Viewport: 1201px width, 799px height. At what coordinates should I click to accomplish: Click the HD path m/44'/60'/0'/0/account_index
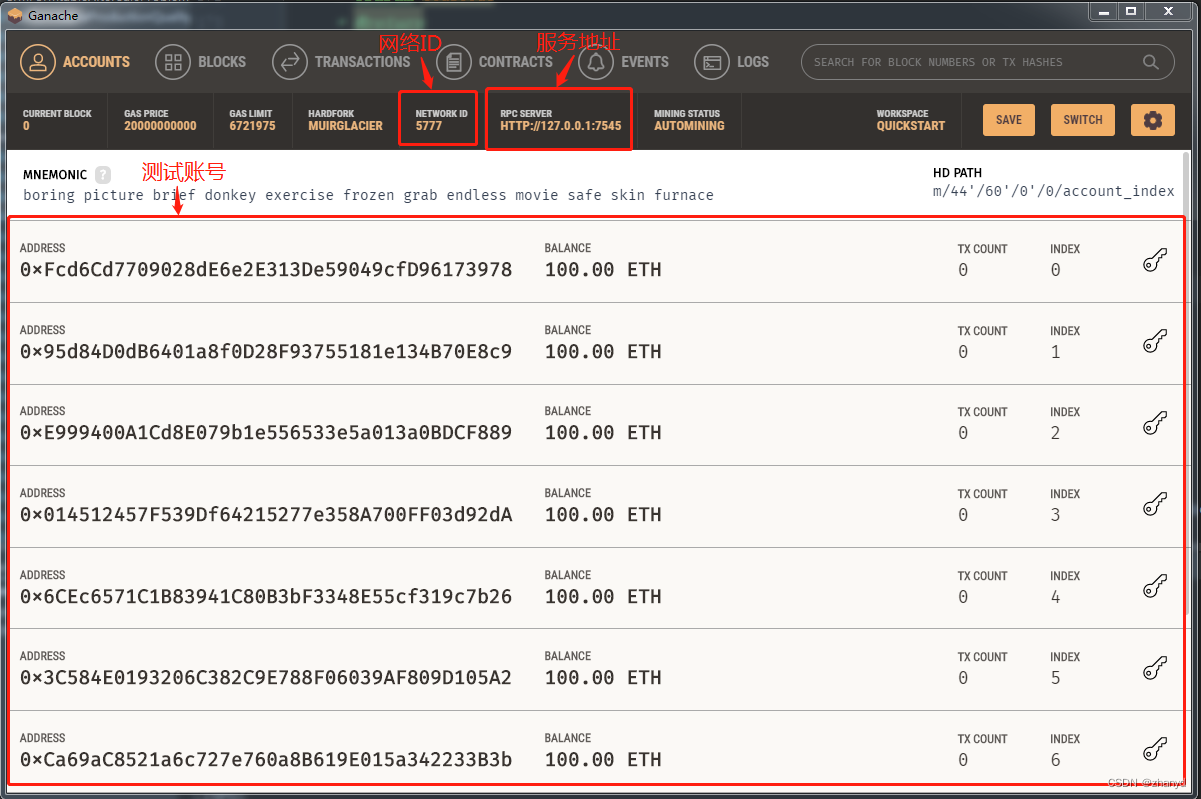point(1054,192)
